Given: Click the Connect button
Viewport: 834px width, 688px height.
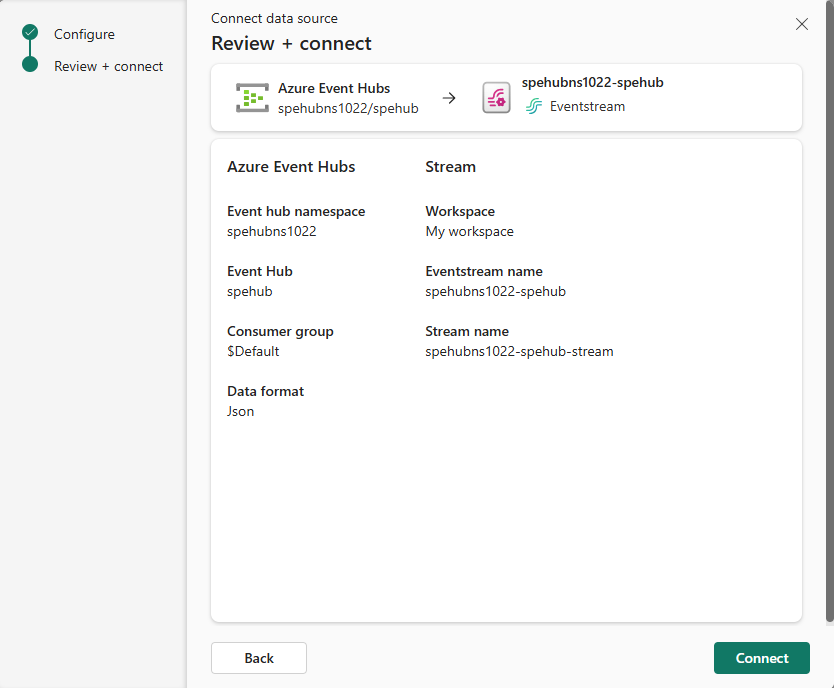Looking at the screenshot, I should point(762,658).
